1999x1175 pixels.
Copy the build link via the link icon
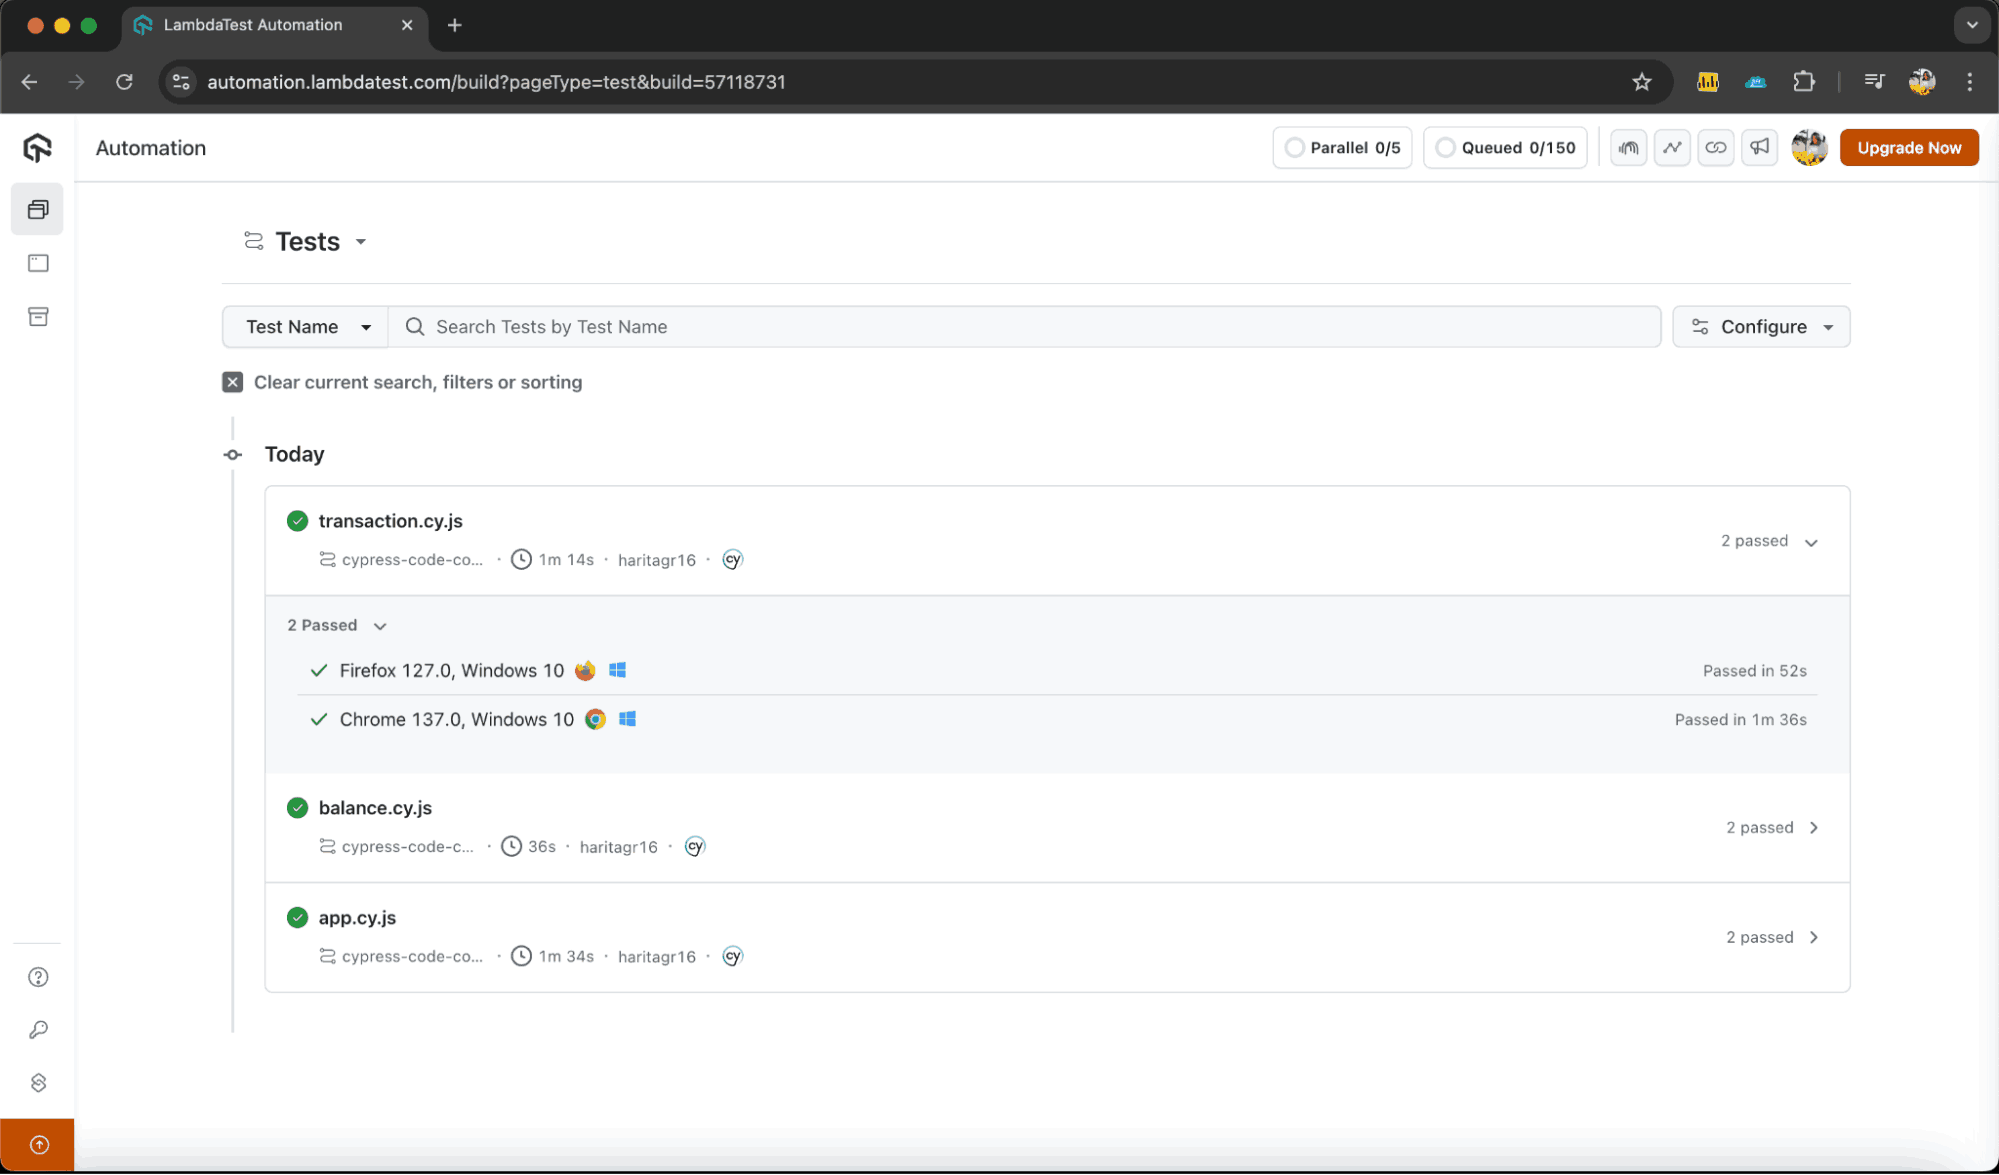pos(1716,147)
